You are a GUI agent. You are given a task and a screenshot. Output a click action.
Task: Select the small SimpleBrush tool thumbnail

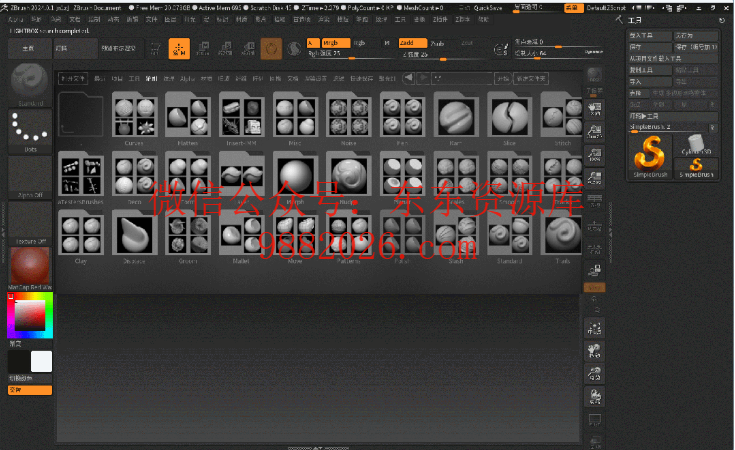click(x=696, y=168)
